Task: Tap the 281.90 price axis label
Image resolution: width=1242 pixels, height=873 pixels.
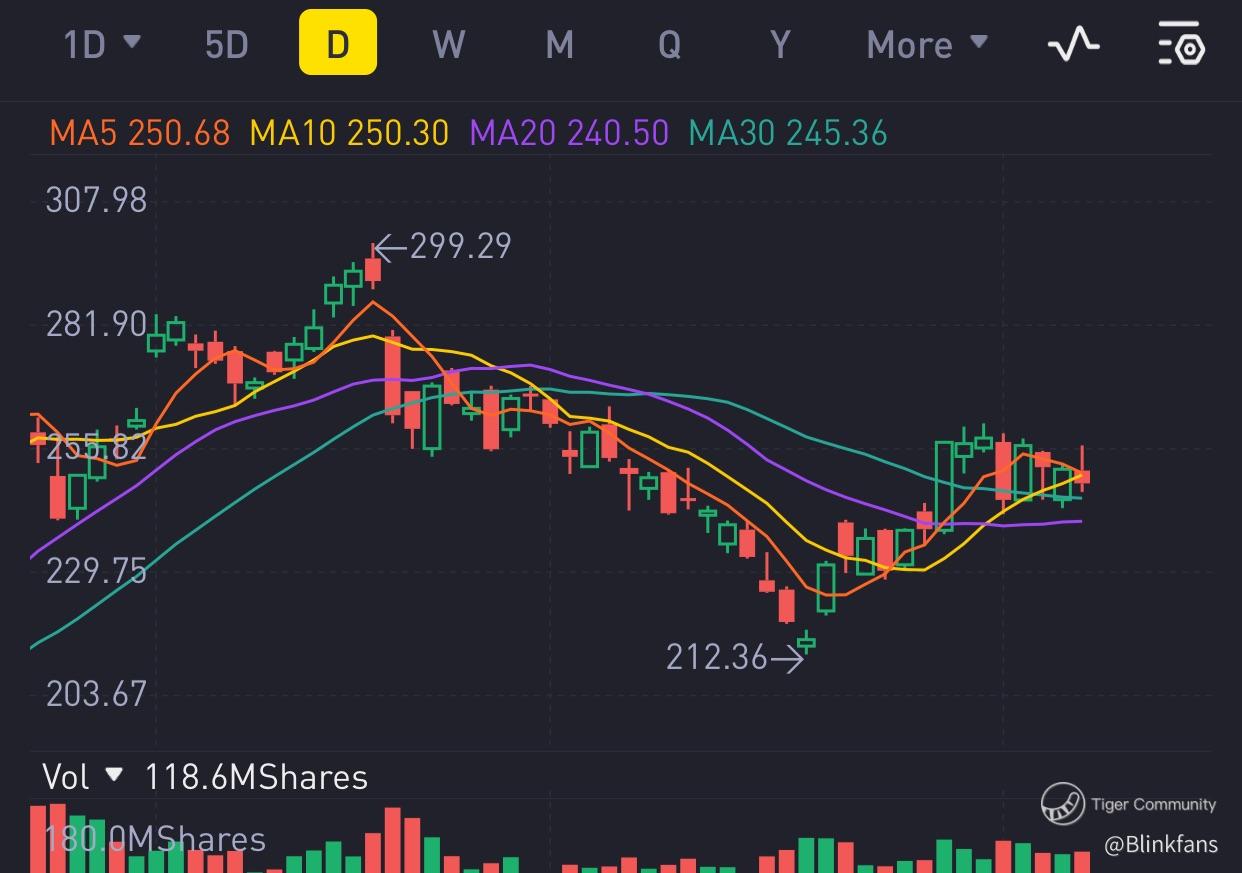Action: 96,324
